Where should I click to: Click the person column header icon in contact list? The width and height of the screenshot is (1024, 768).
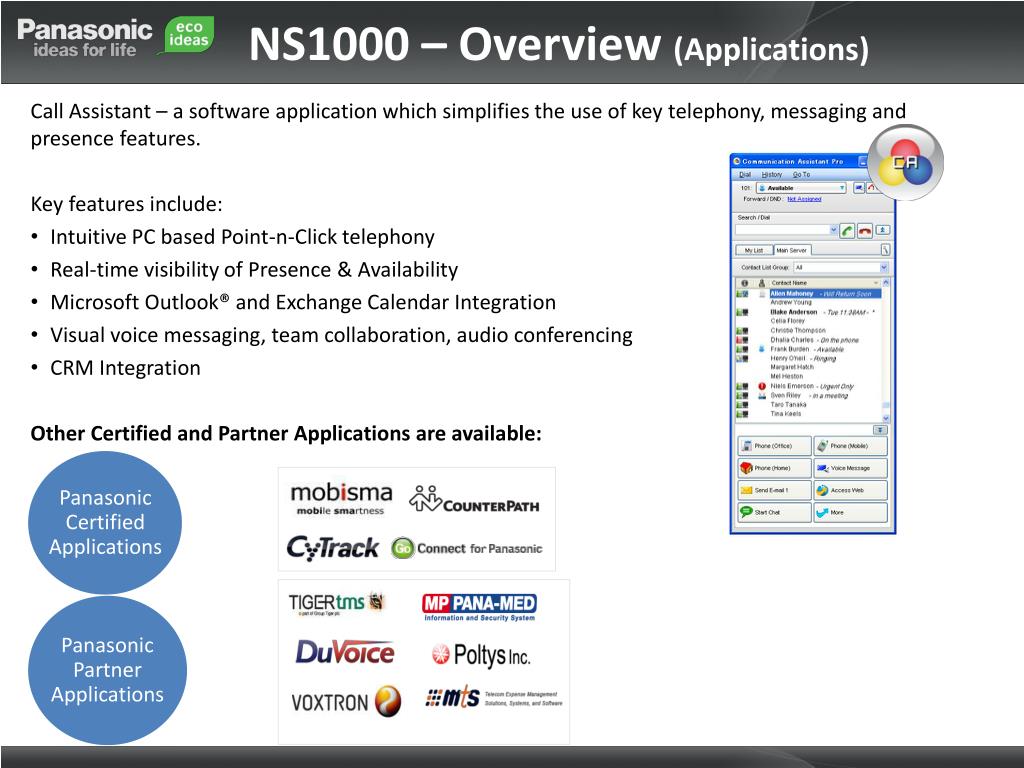761,283
